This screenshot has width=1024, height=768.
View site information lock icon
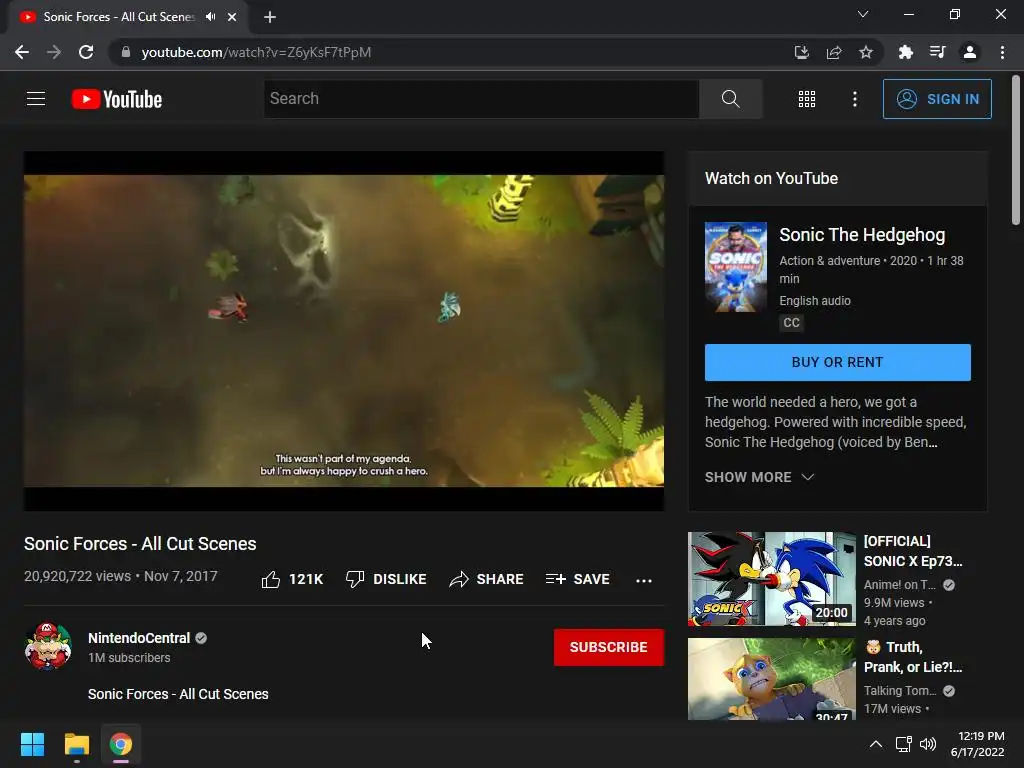[x=125, y=52]
